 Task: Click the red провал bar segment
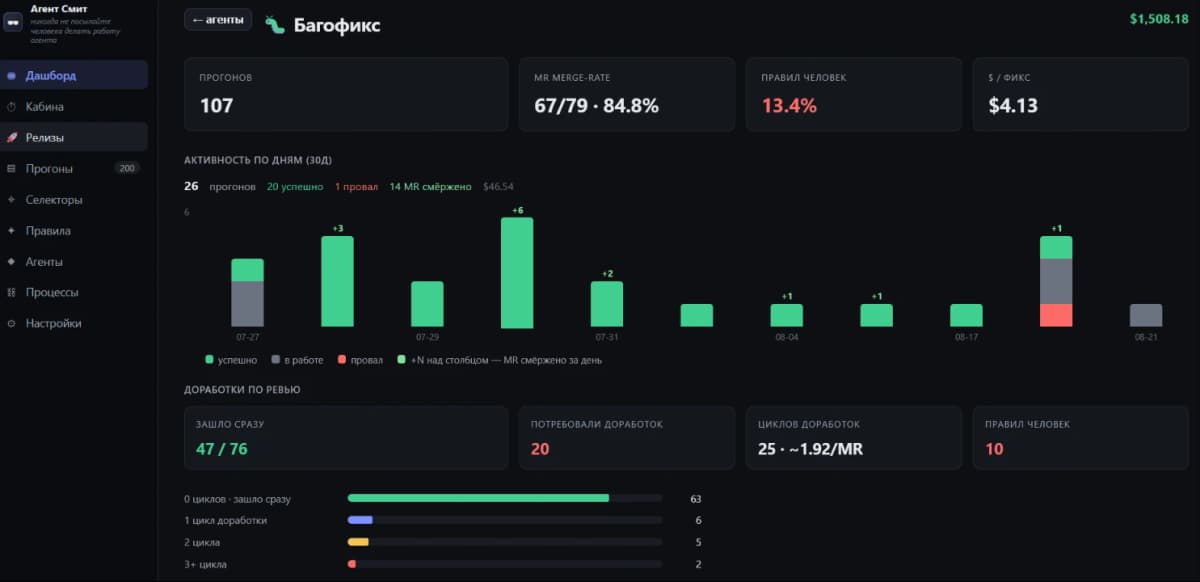click(1056, 315)
